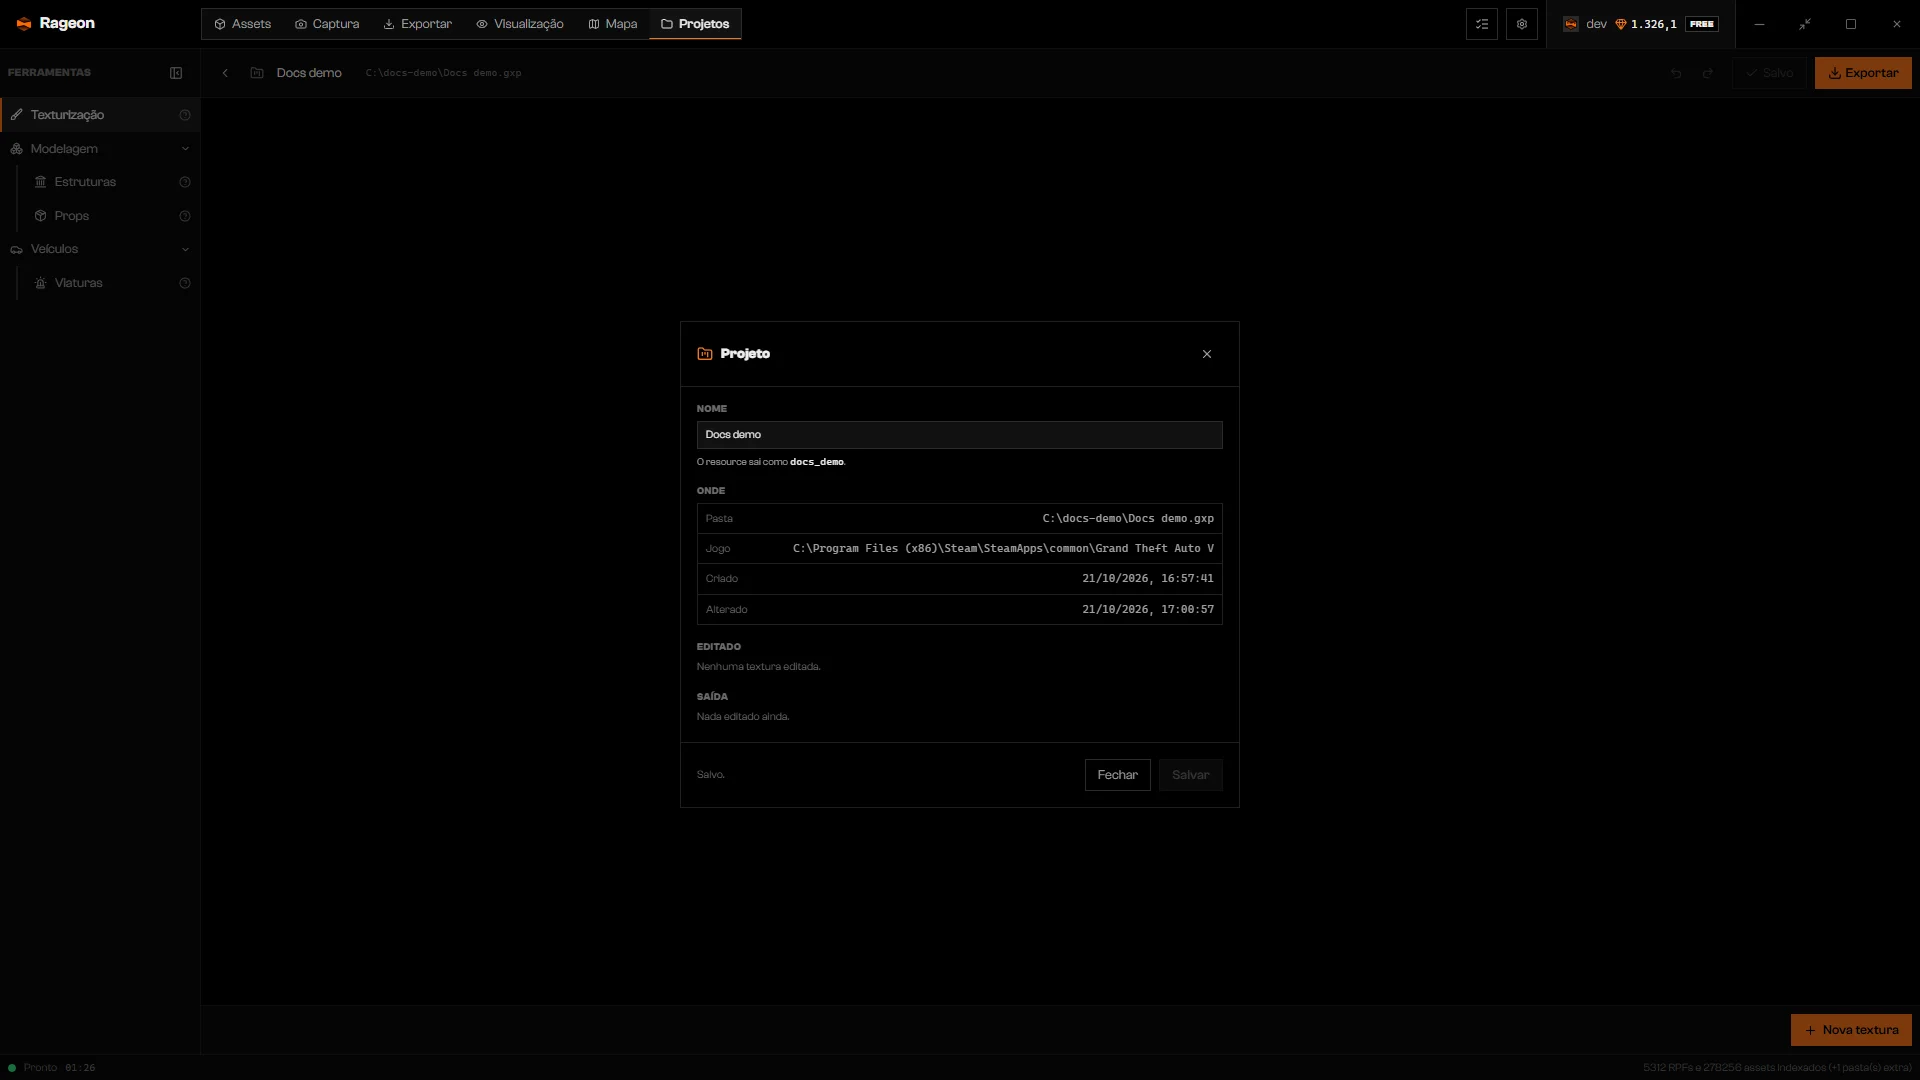This screenshot has height=1080, width=1920.
Task: Click indexed assets status bar text
Action: [1777, 1068]
